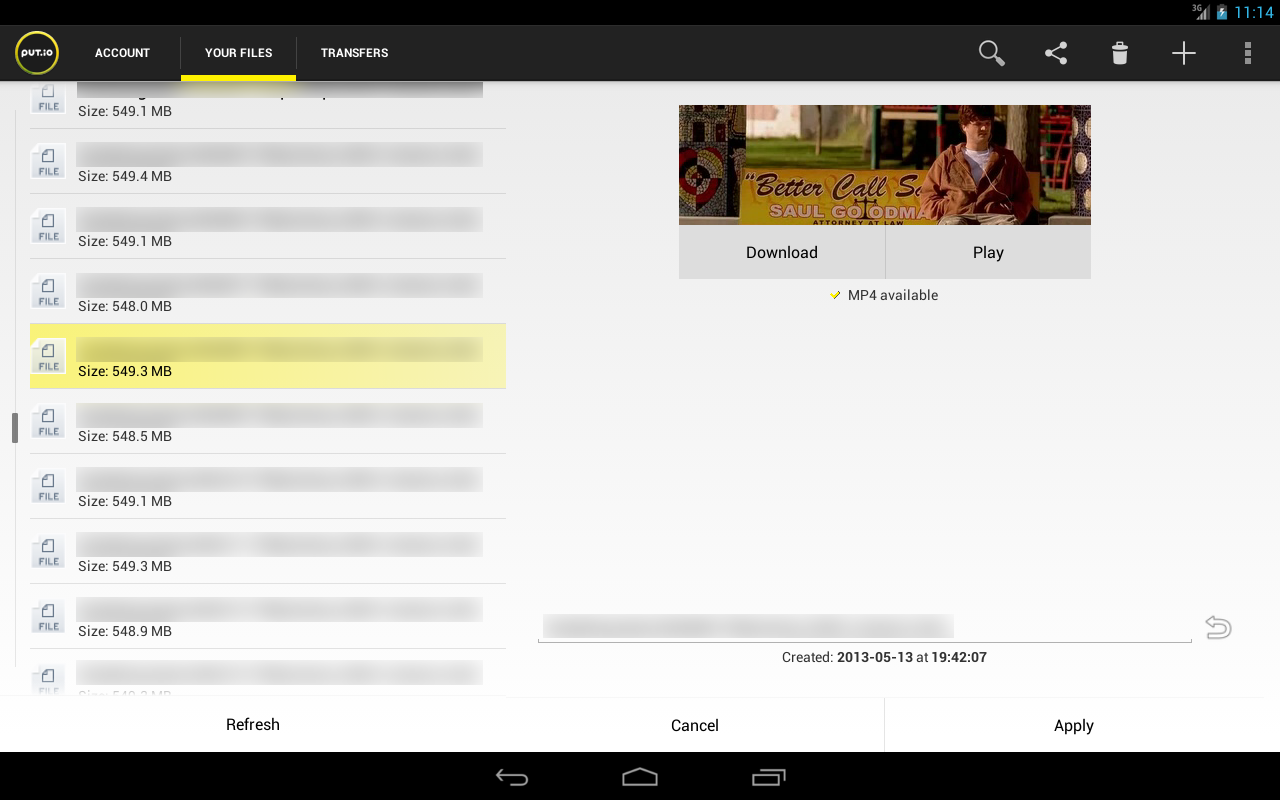
Task: Download the selected video file
Action: pyautogui.click(x=782, y=252)
